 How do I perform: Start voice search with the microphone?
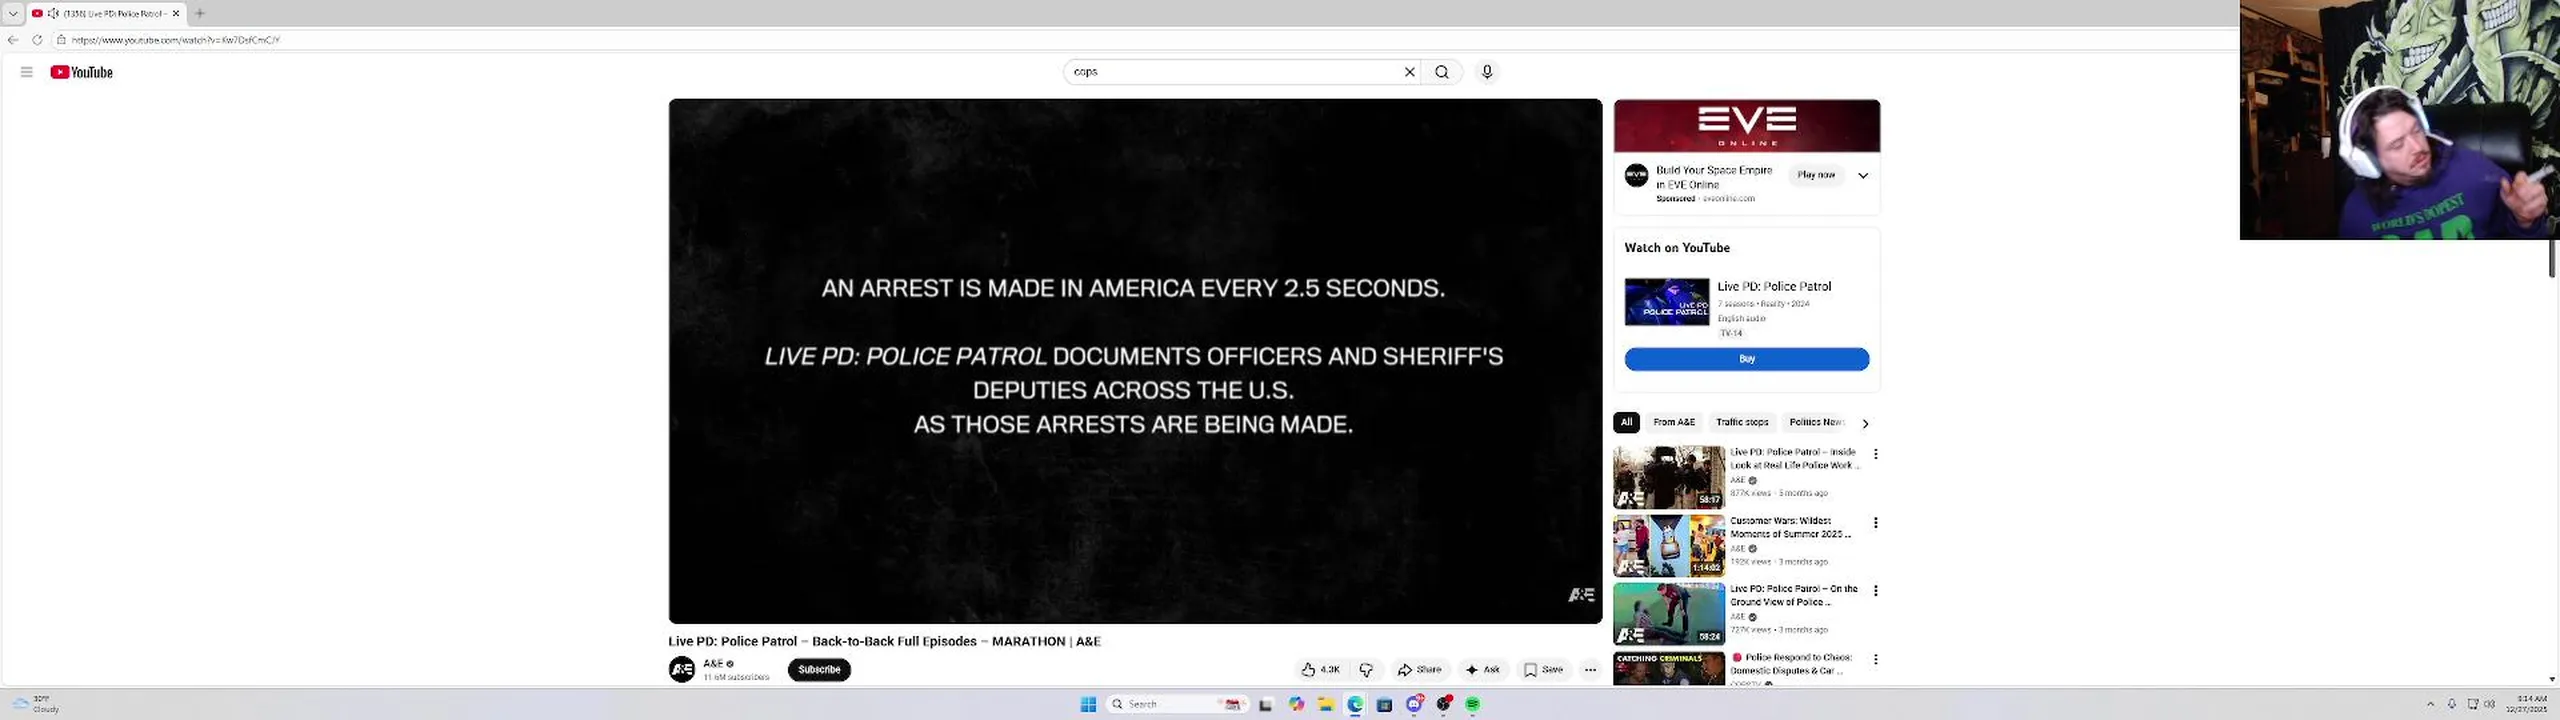[x=1487, y=72]
